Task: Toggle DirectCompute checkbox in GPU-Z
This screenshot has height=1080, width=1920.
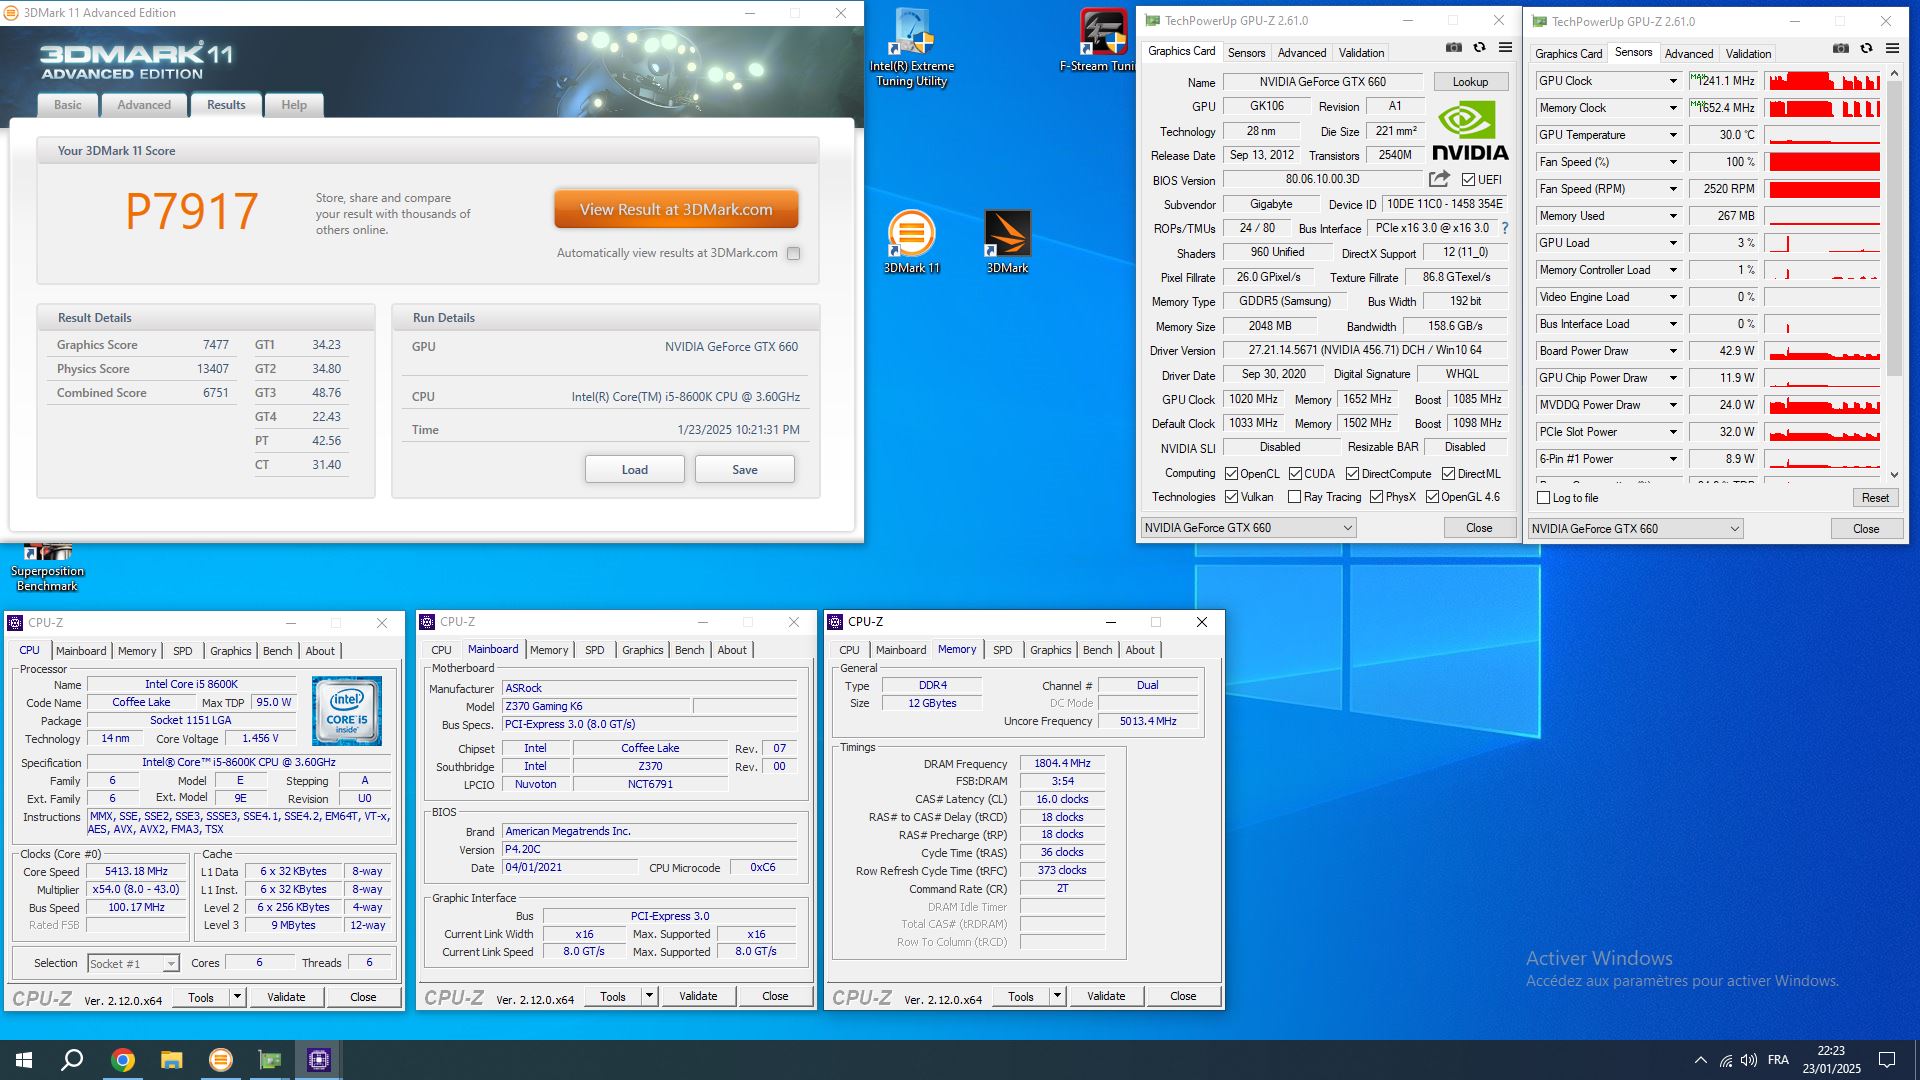Action: click(1352, 474)
